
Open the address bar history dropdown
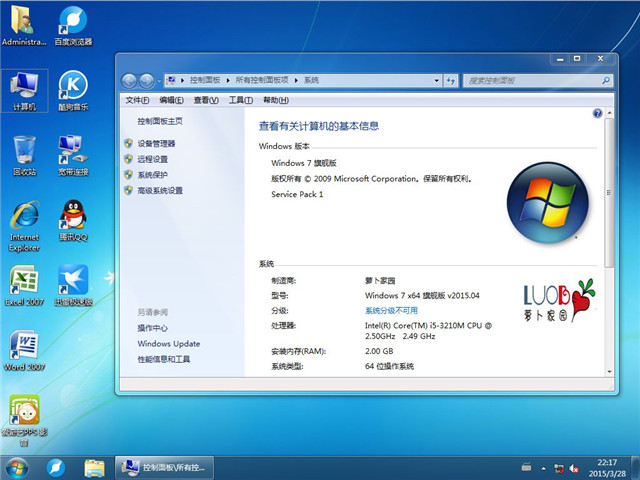tap(436, 80)
